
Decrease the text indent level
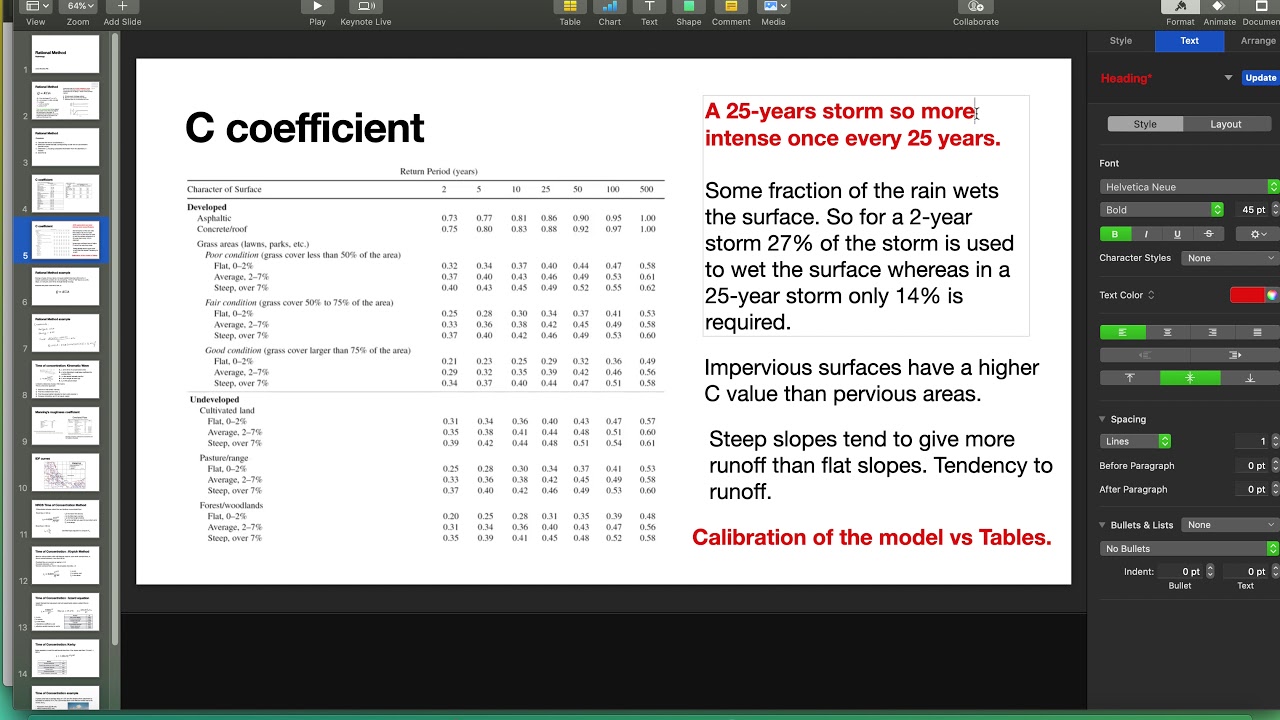pyautogui.click(x=1145, y=355)
